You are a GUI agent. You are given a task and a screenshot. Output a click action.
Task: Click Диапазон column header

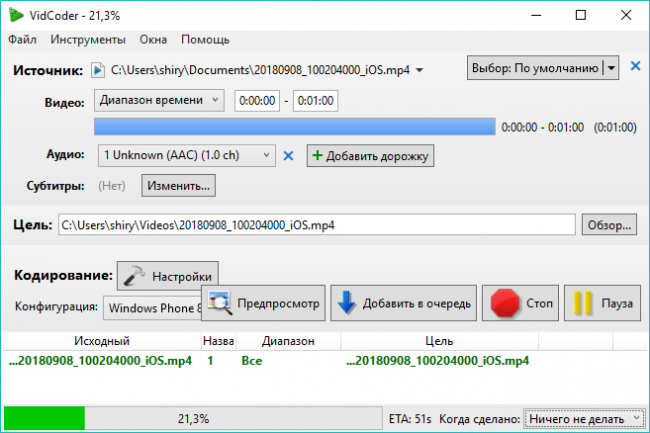click(x=288, y=341)
